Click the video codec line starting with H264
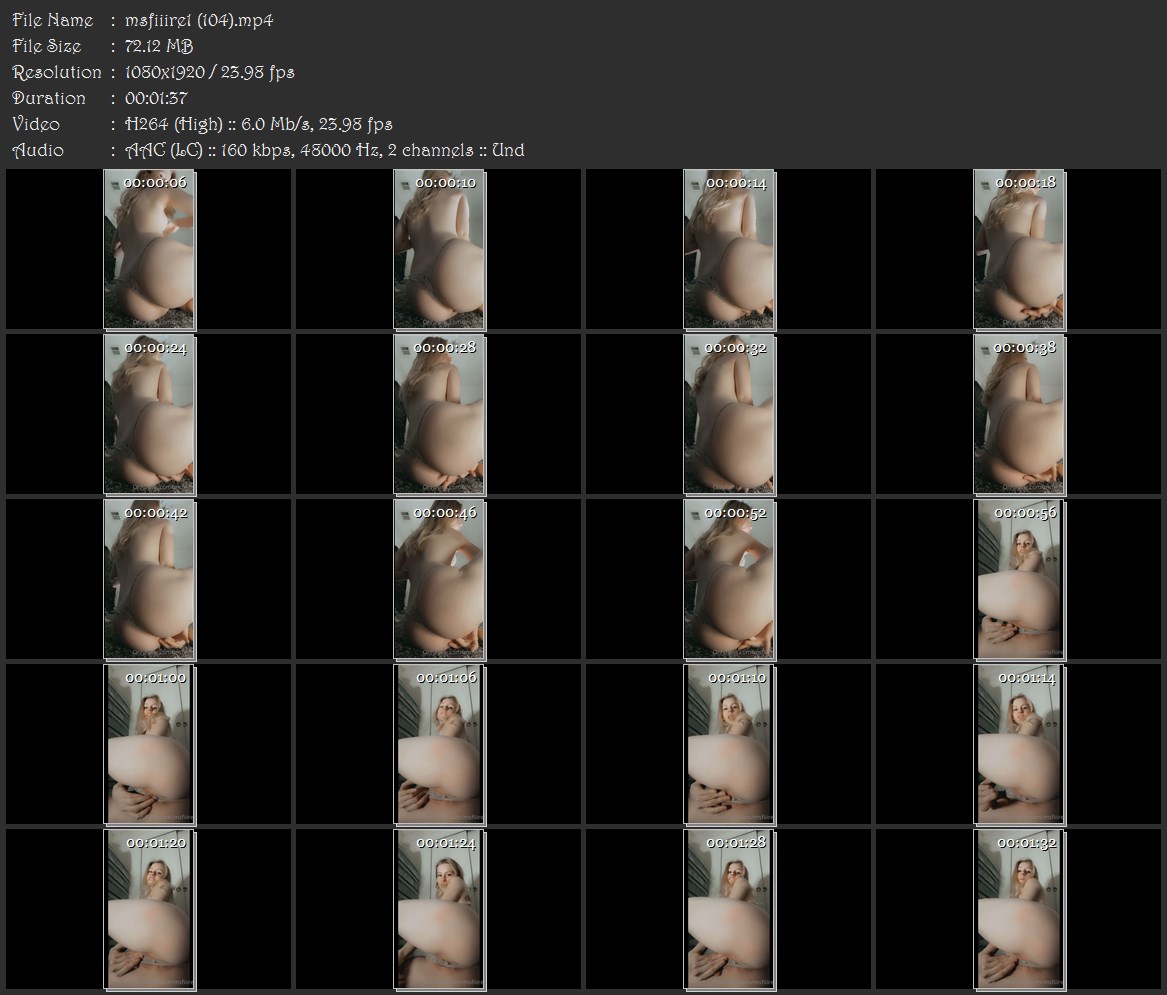 tap(258, 124)
